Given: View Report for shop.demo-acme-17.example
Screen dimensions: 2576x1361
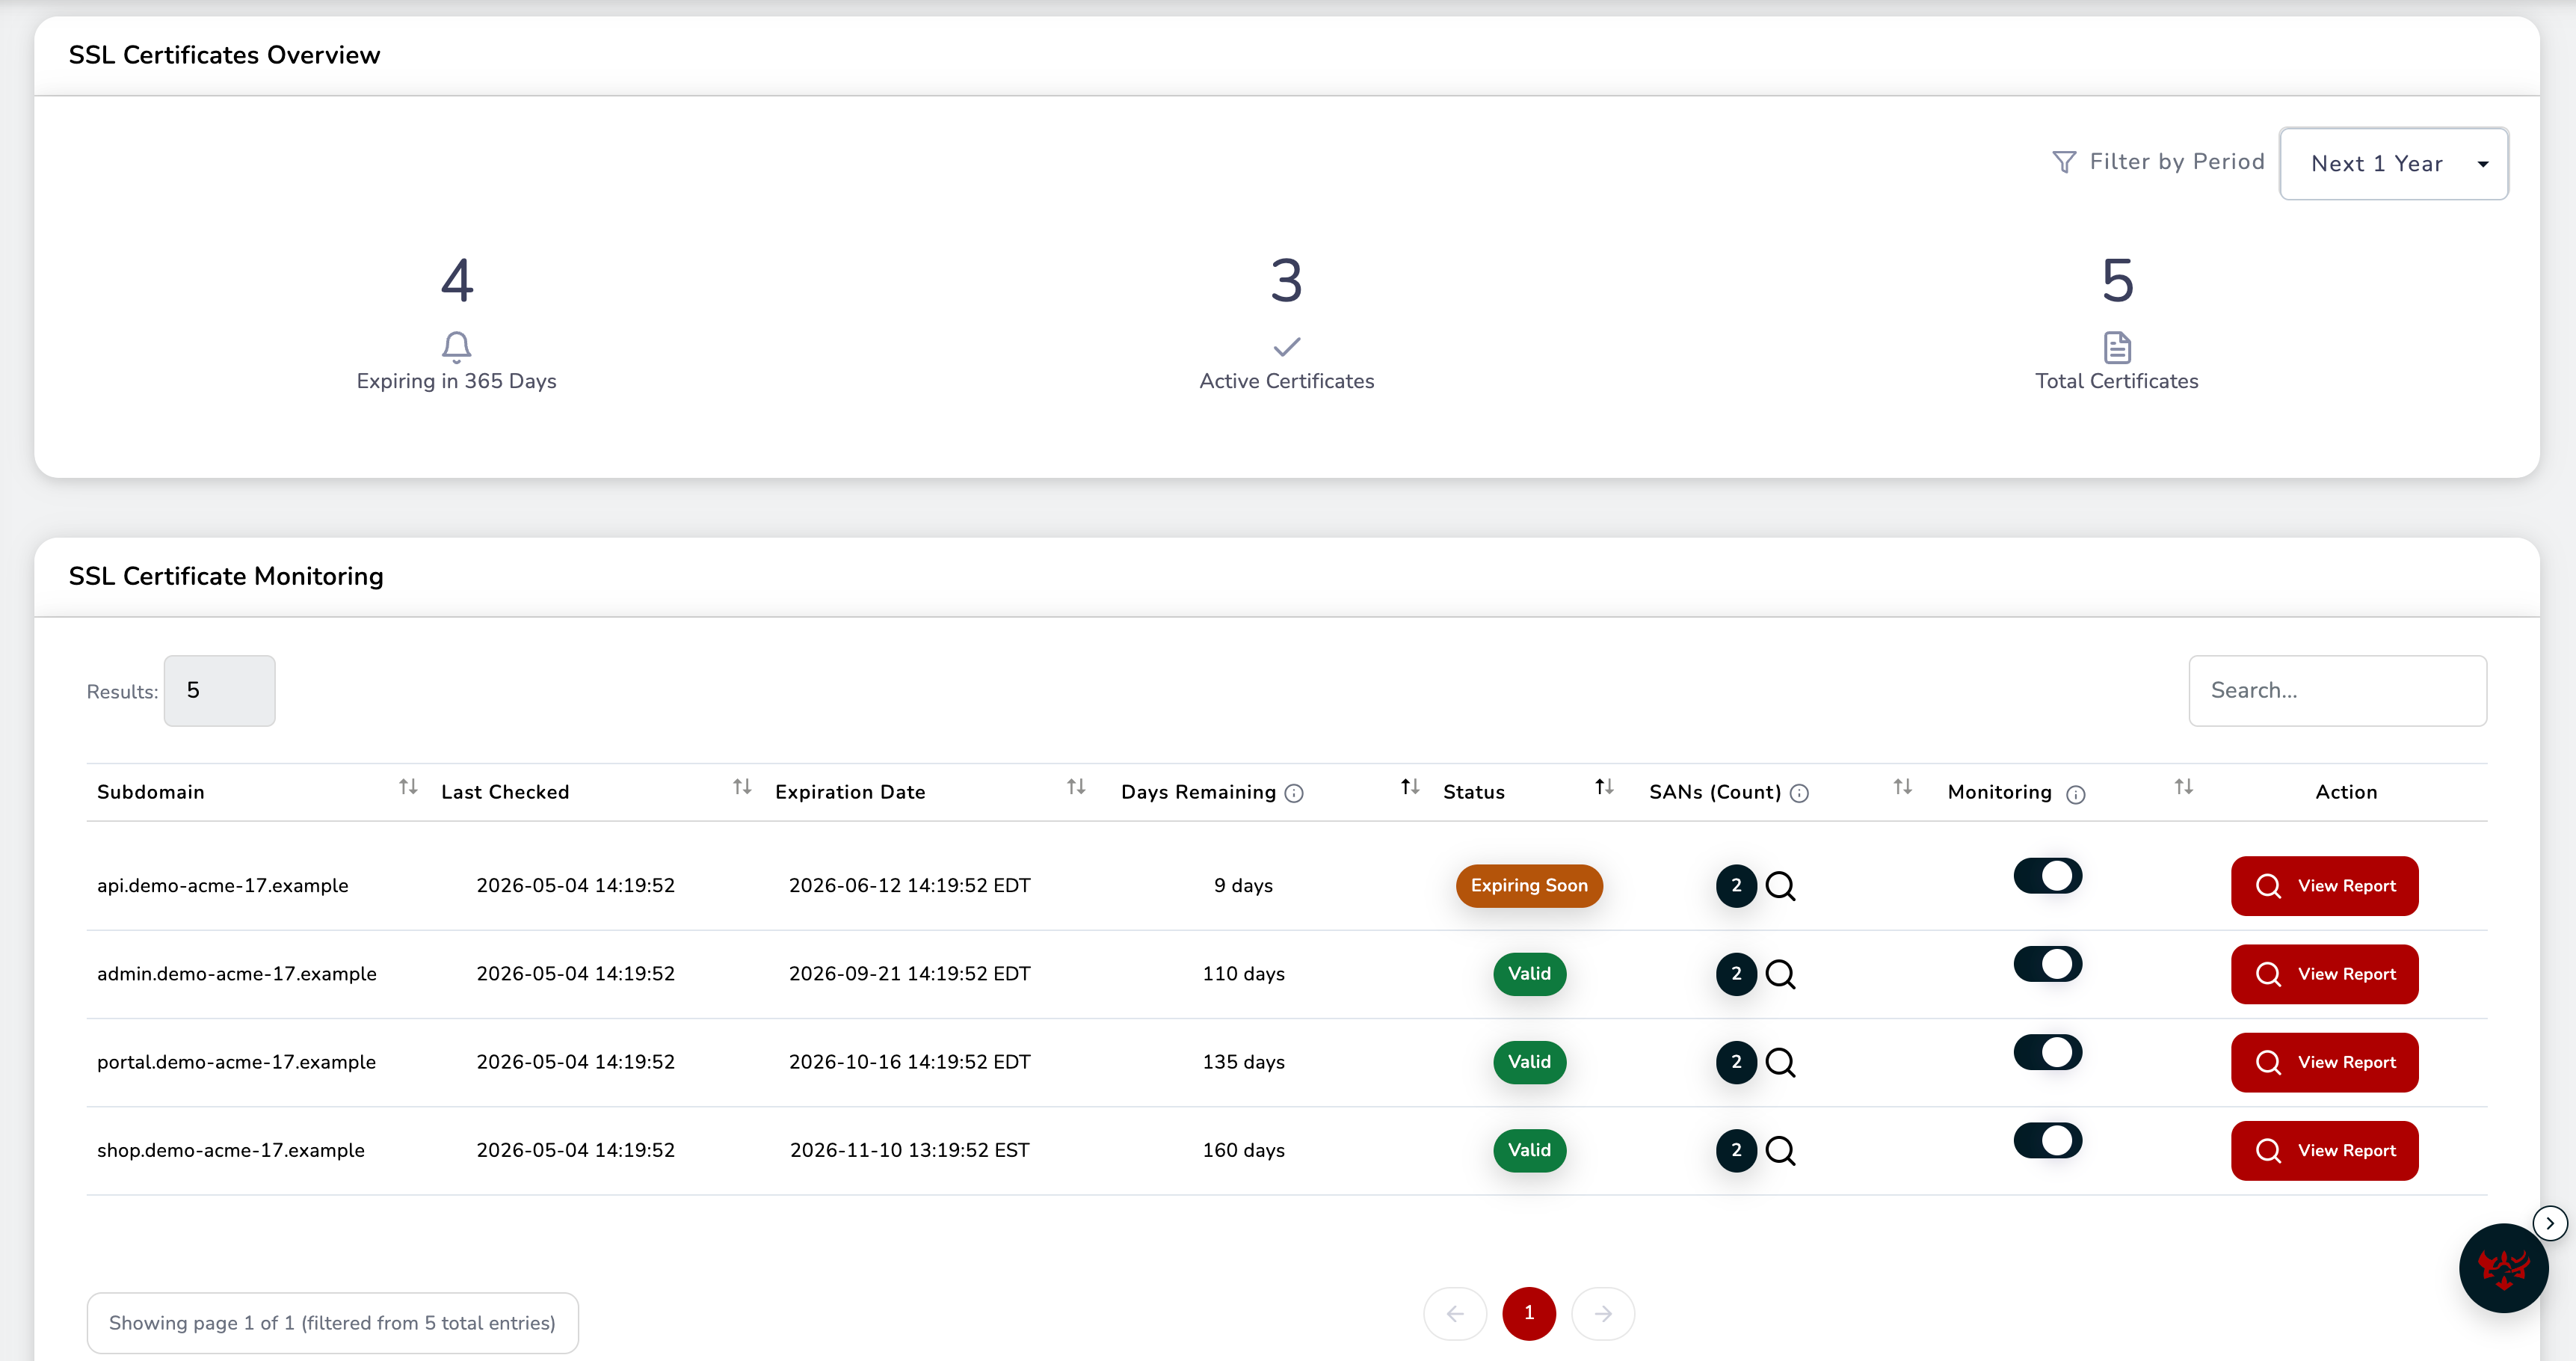Looking at the screenshot, I should click(2325, 1150).
